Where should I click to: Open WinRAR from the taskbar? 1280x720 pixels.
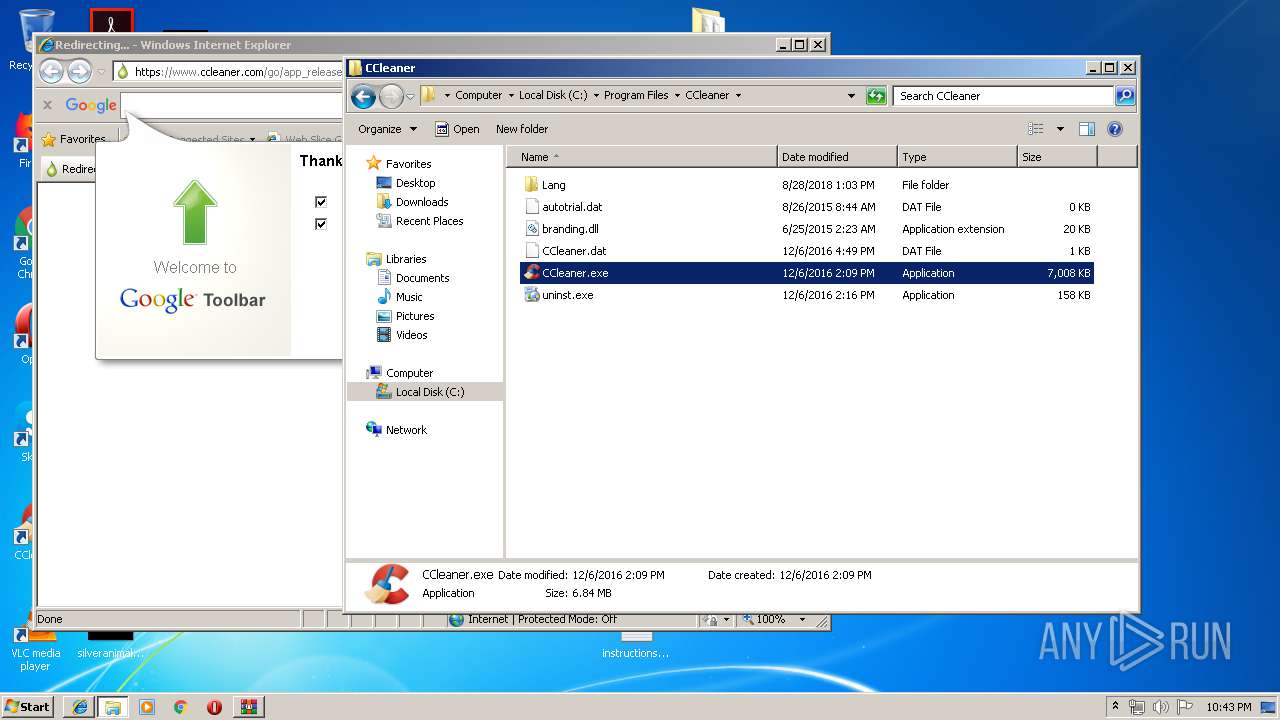(248, 707)
